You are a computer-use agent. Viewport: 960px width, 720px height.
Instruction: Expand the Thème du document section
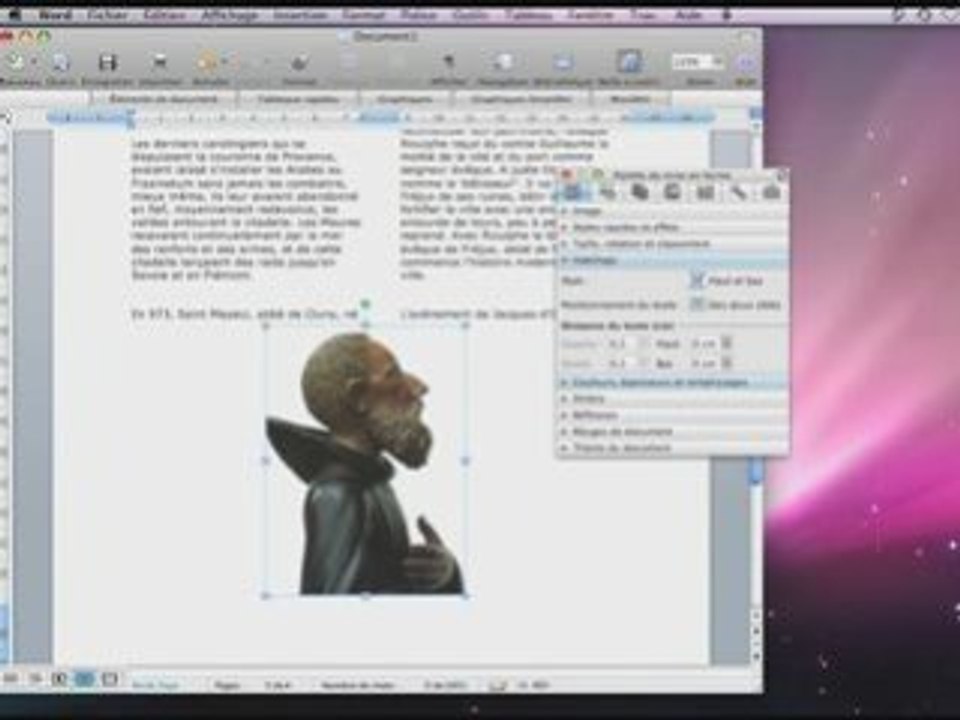point(672,448)
